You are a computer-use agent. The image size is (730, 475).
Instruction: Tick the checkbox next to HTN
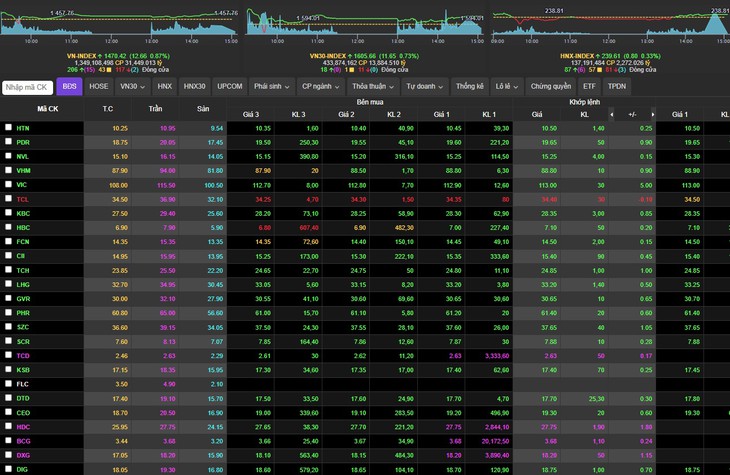click(x=8, y=127)
